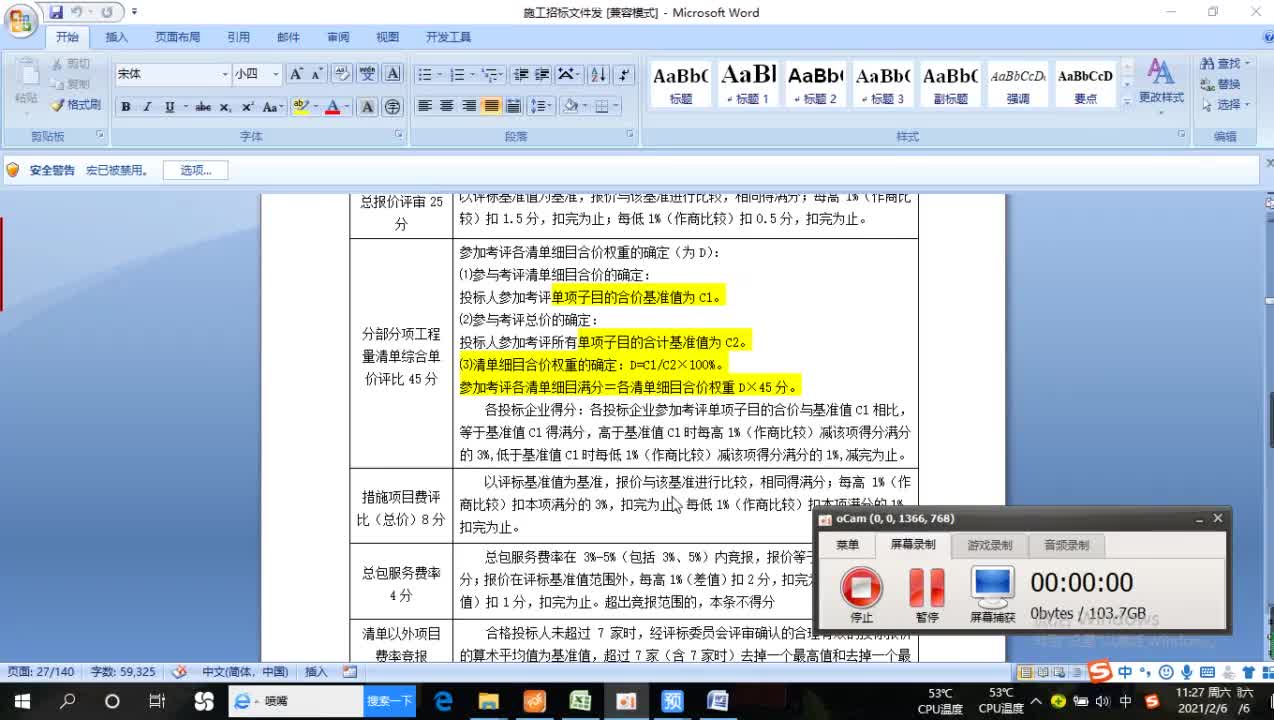Viewport: 1274px width, 720px height.
Task: Click the Office button logo
Action: pyautogui.click(x=20, y=21)
